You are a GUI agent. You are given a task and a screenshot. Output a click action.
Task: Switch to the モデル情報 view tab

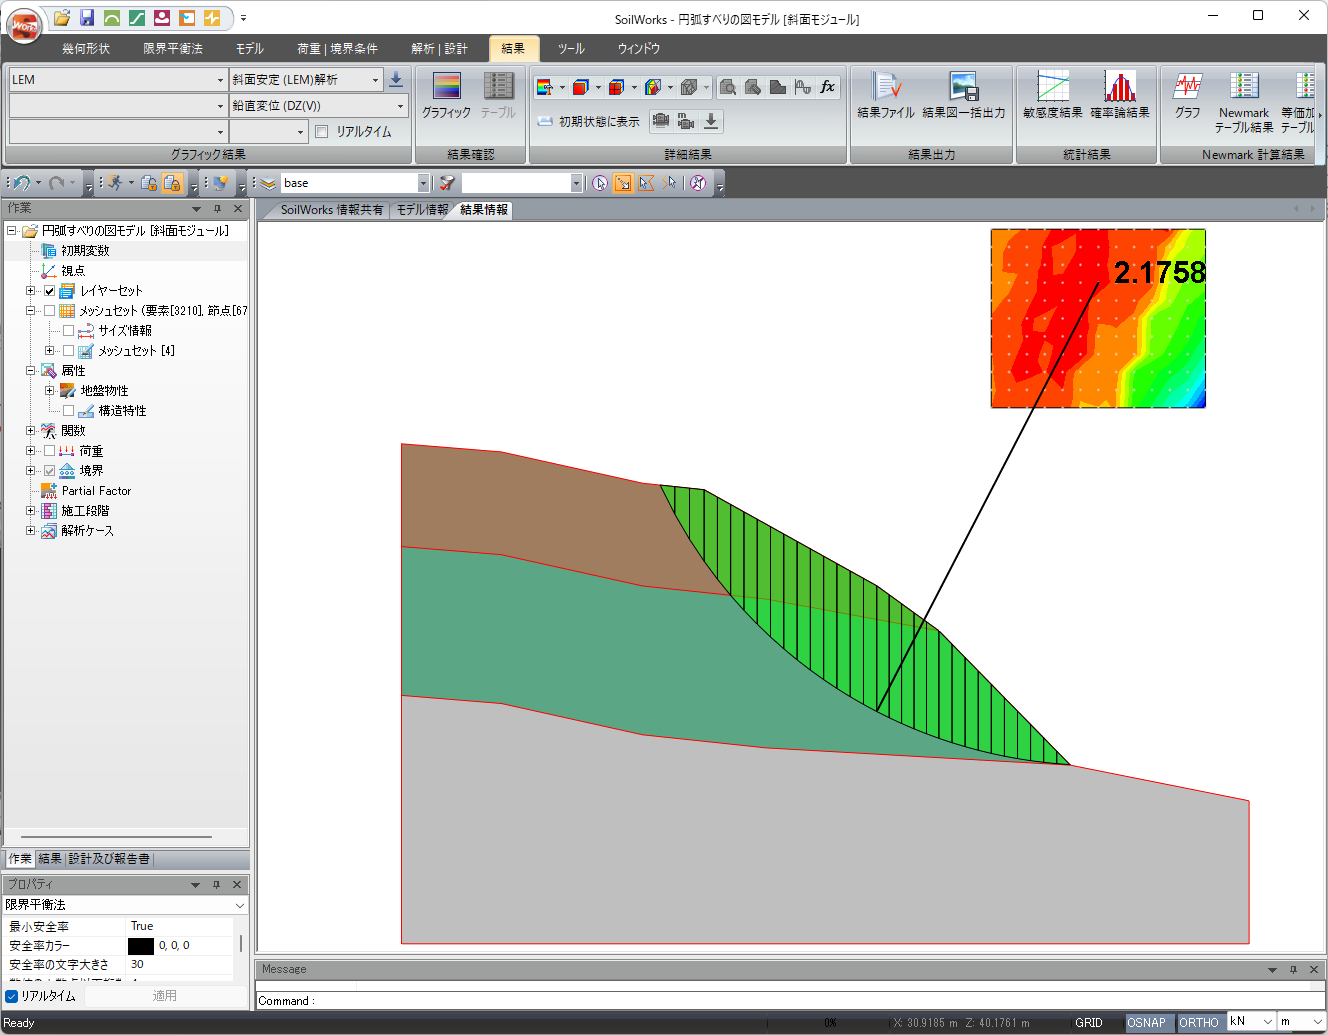pyautogui.click(x=422, y=210)
